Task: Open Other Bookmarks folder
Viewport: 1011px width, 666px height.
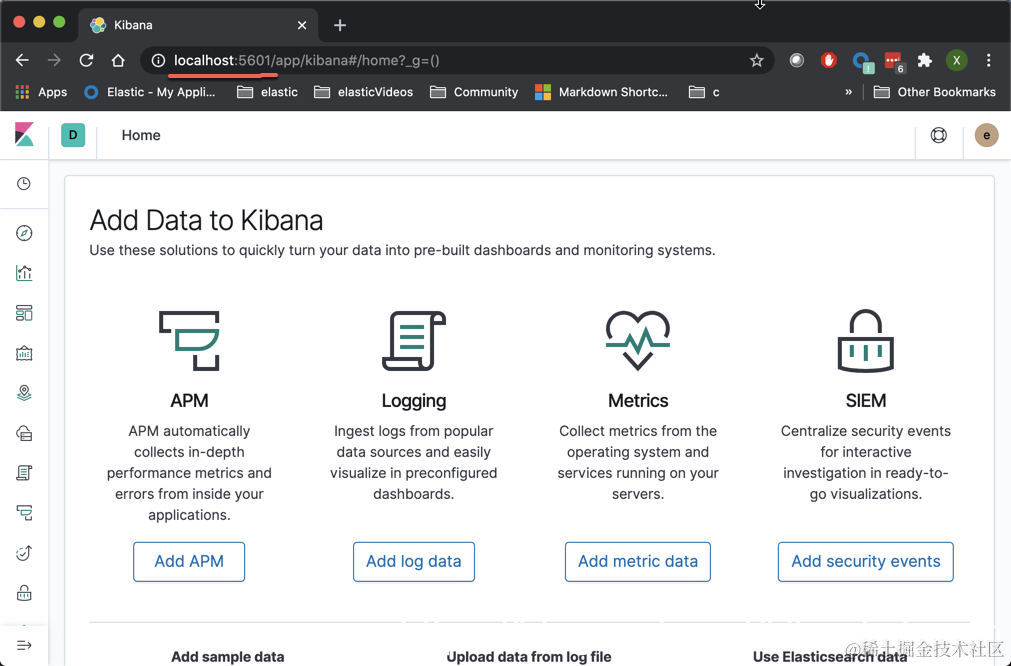Action: pos(934,92)
